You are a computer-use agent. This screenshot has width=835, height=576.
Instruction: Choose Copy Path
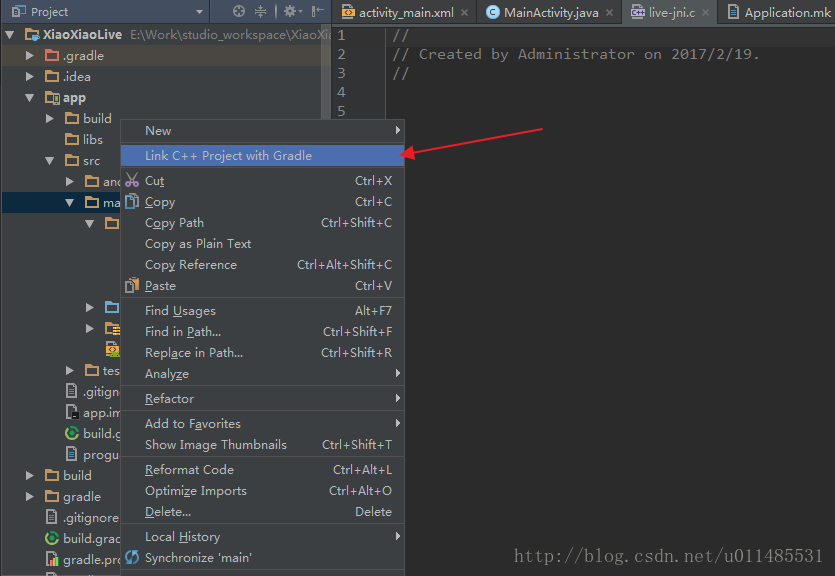coord(263,223)
